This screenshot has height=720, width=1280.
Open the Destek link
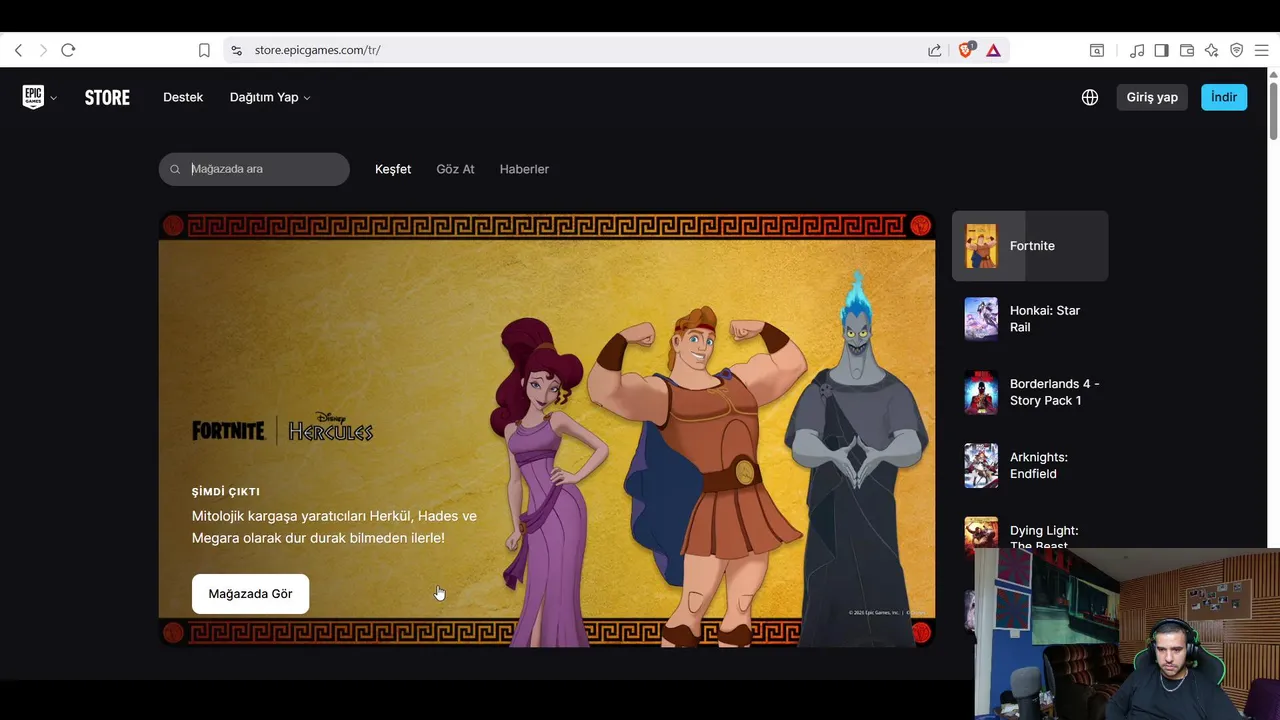tap(183, 97)
